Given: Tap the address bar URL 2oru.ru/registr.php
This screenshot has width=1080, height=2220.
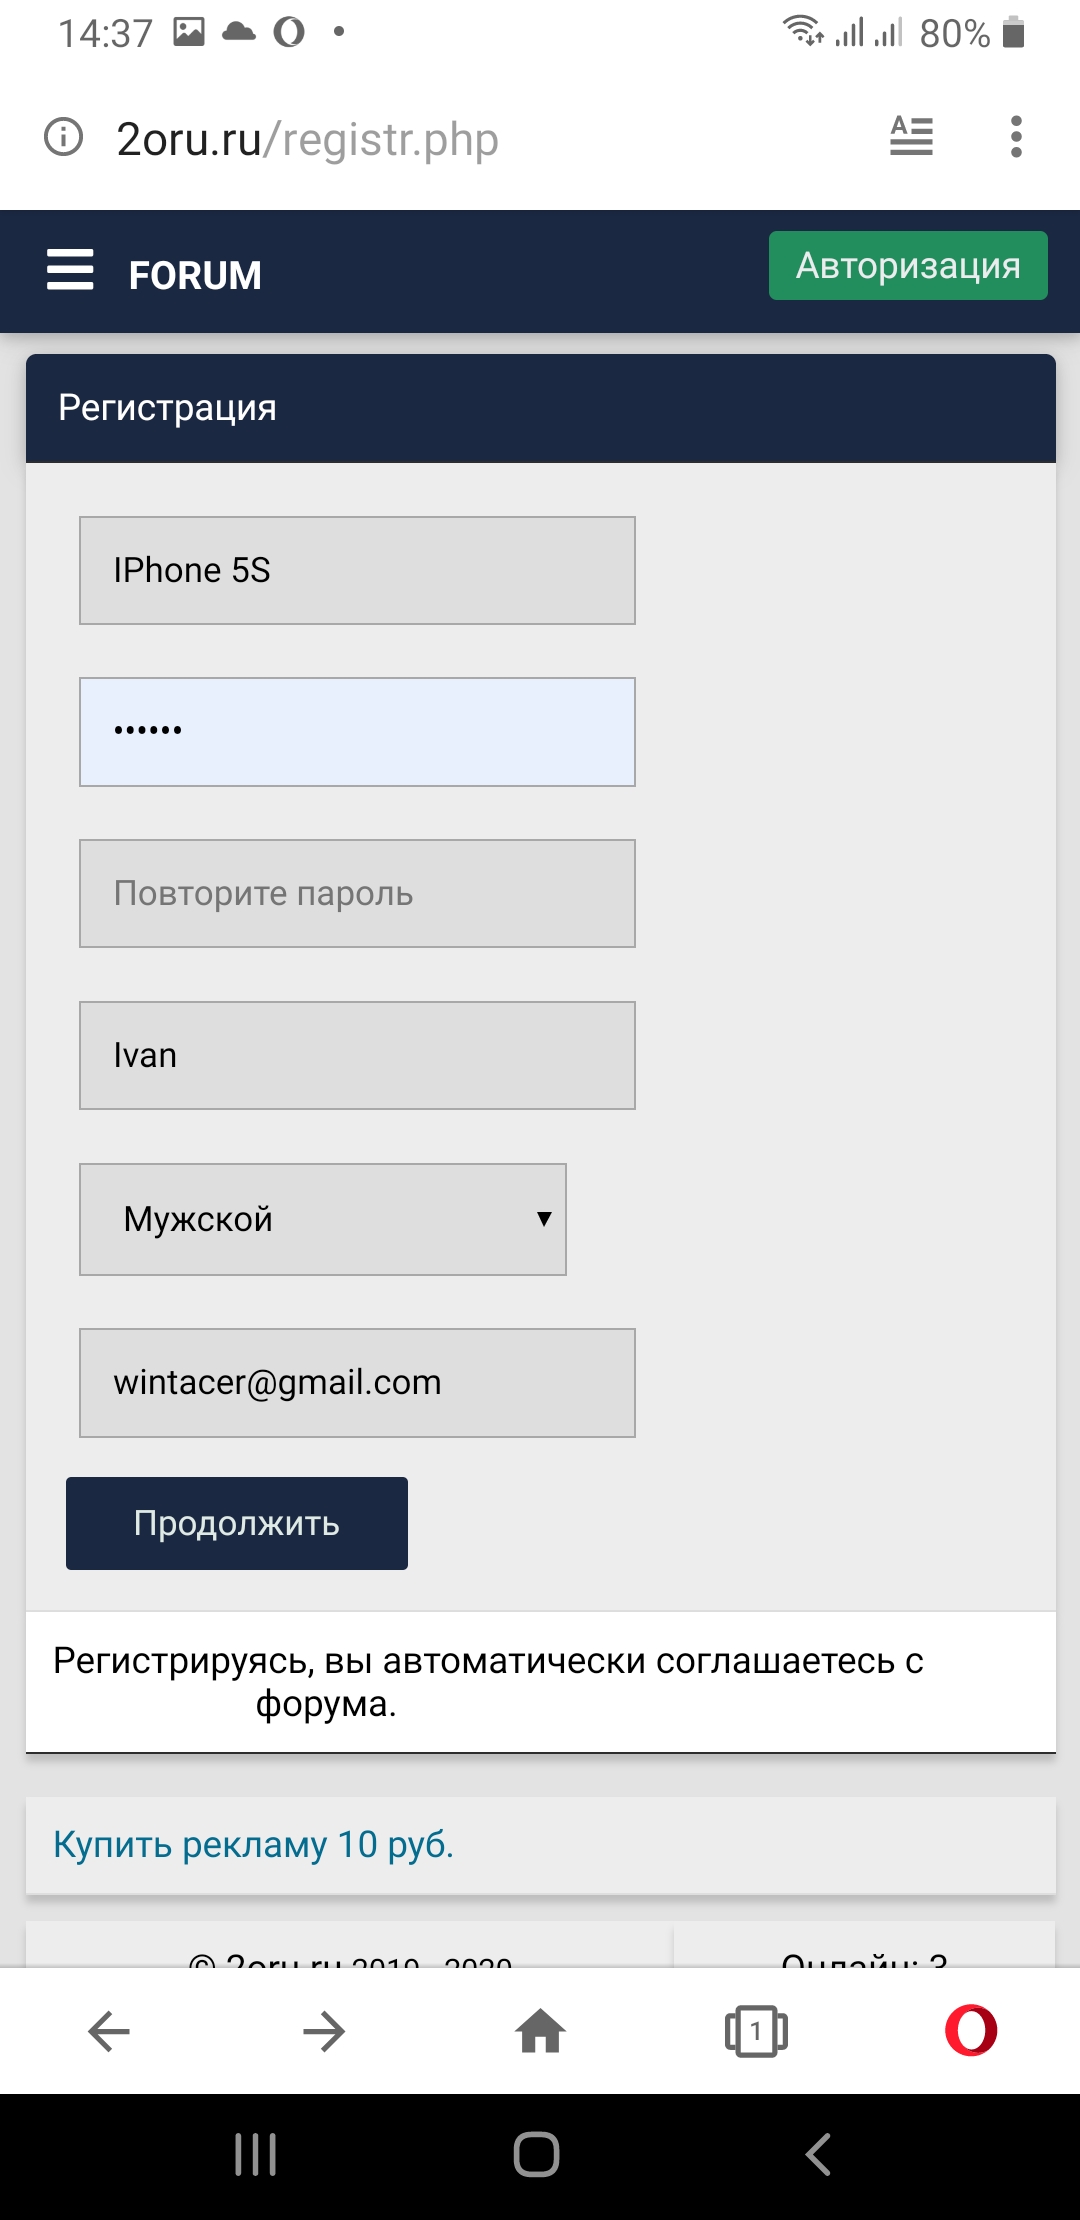Looking at the screenshot, I should pos(308,139).
